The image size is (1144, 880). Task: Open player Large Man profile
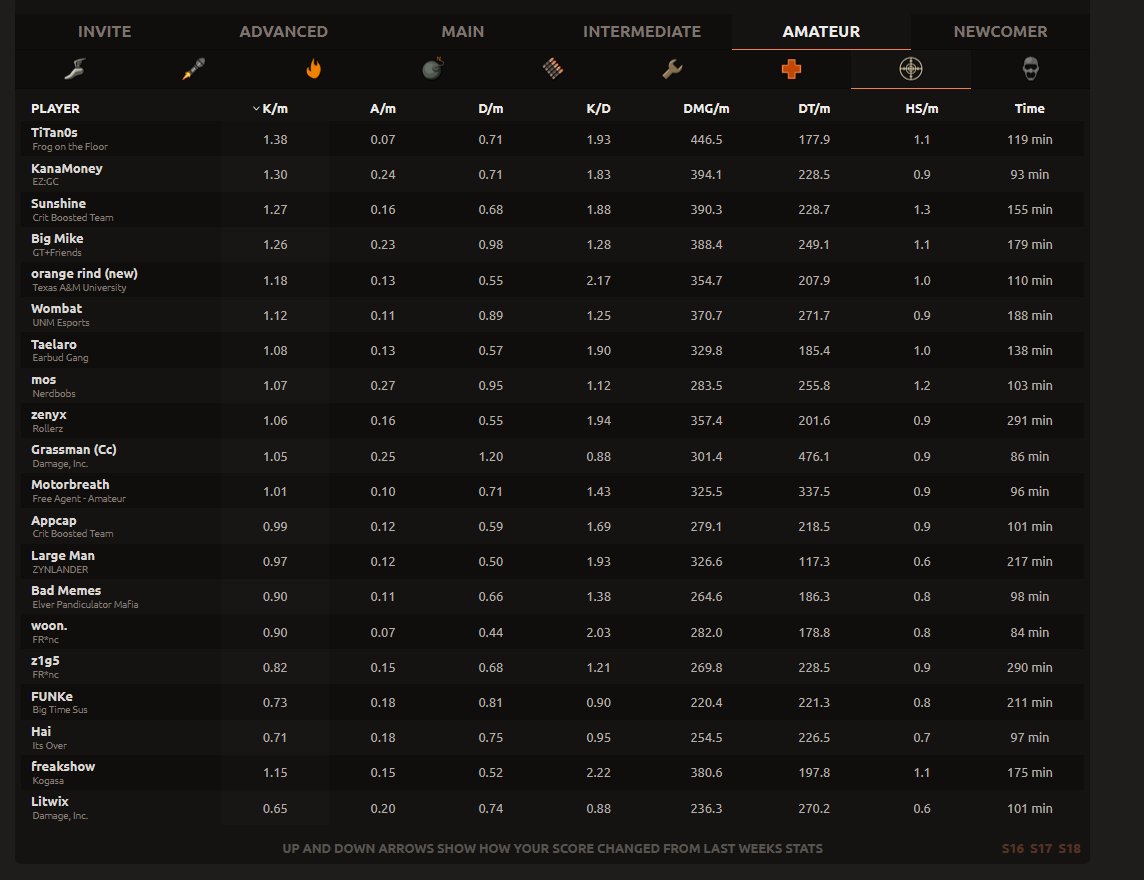coord(63,555)
